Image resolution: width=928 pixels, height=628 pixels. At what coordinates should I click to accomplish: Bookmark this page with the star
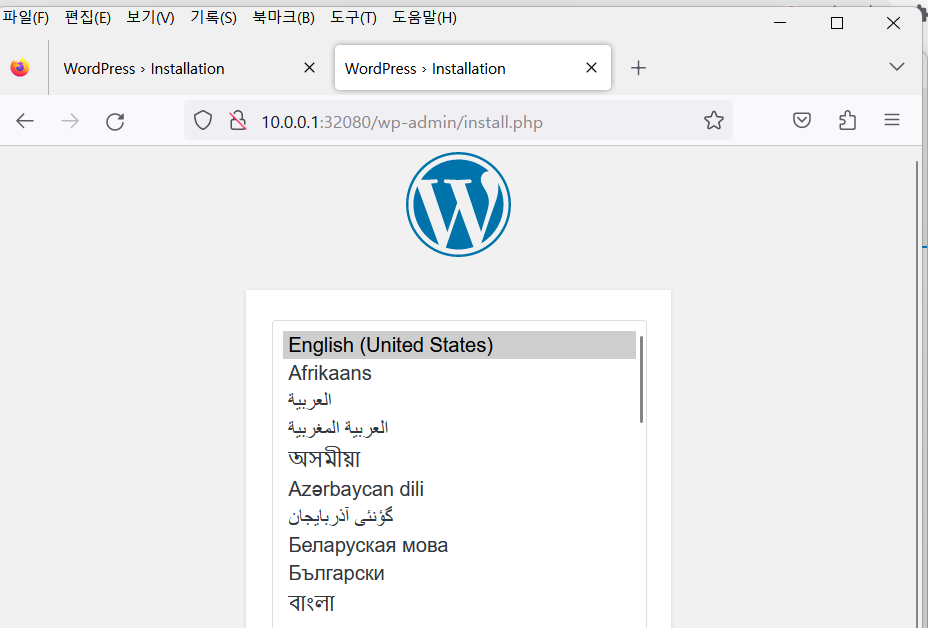714,121
